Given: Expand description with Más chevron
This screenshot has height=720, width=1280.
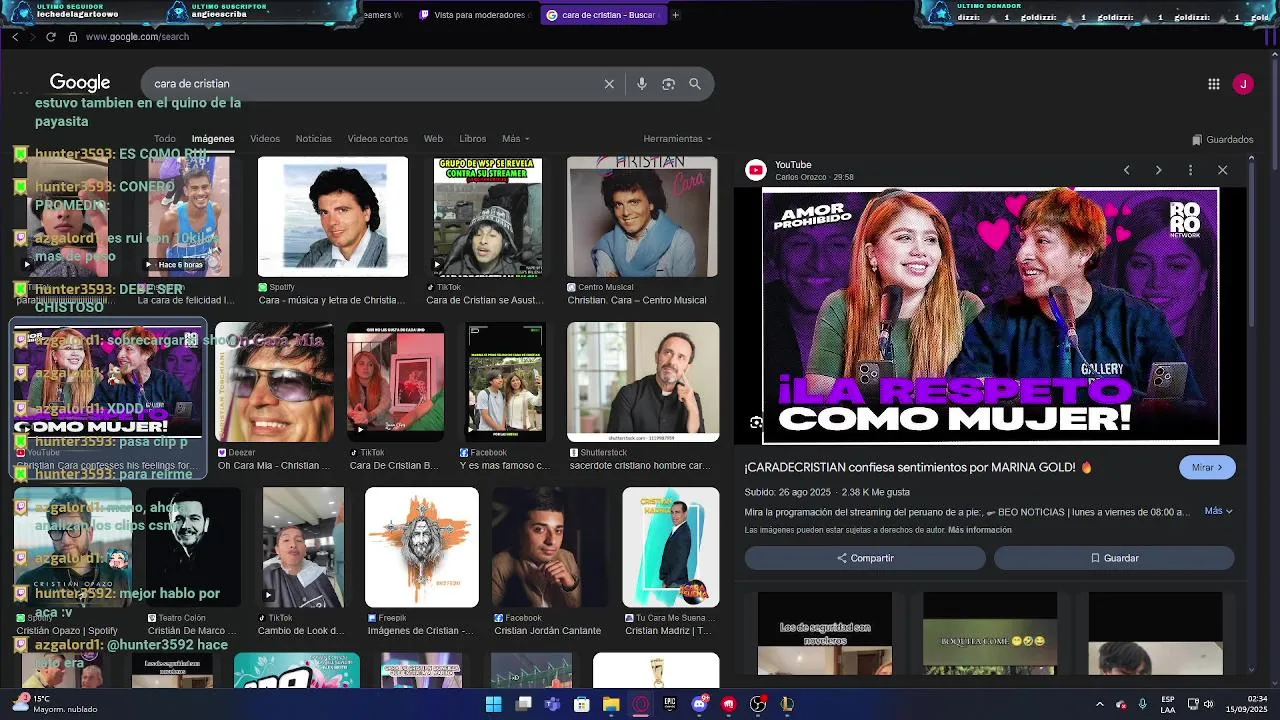Looking at the screenshot, I should 1218,511.
